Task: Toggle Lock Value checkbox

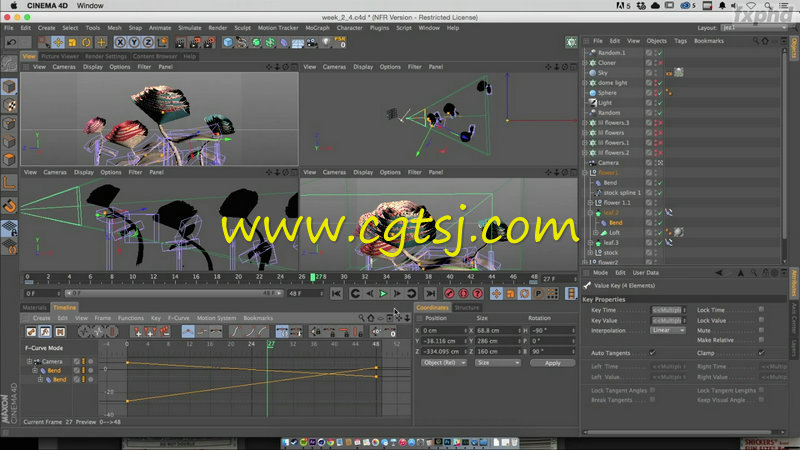Action: coord(761,320)
